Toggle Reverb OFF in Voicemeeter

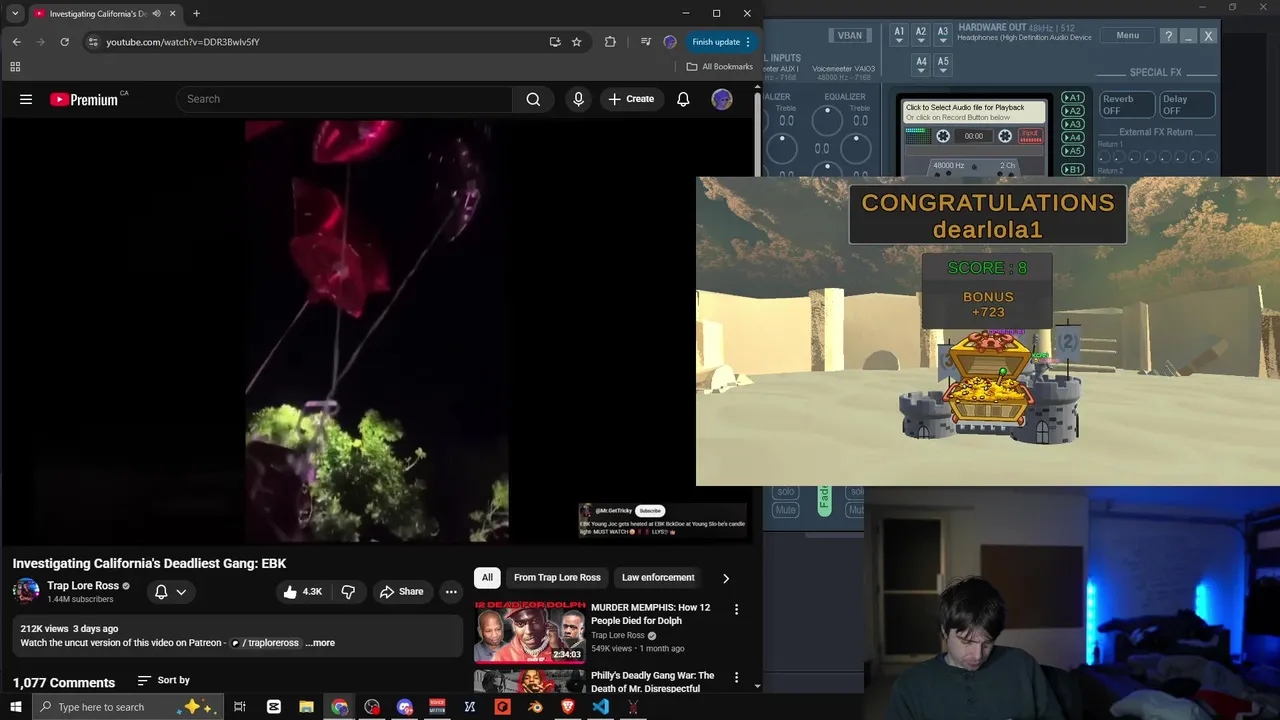pos(1127,105)
